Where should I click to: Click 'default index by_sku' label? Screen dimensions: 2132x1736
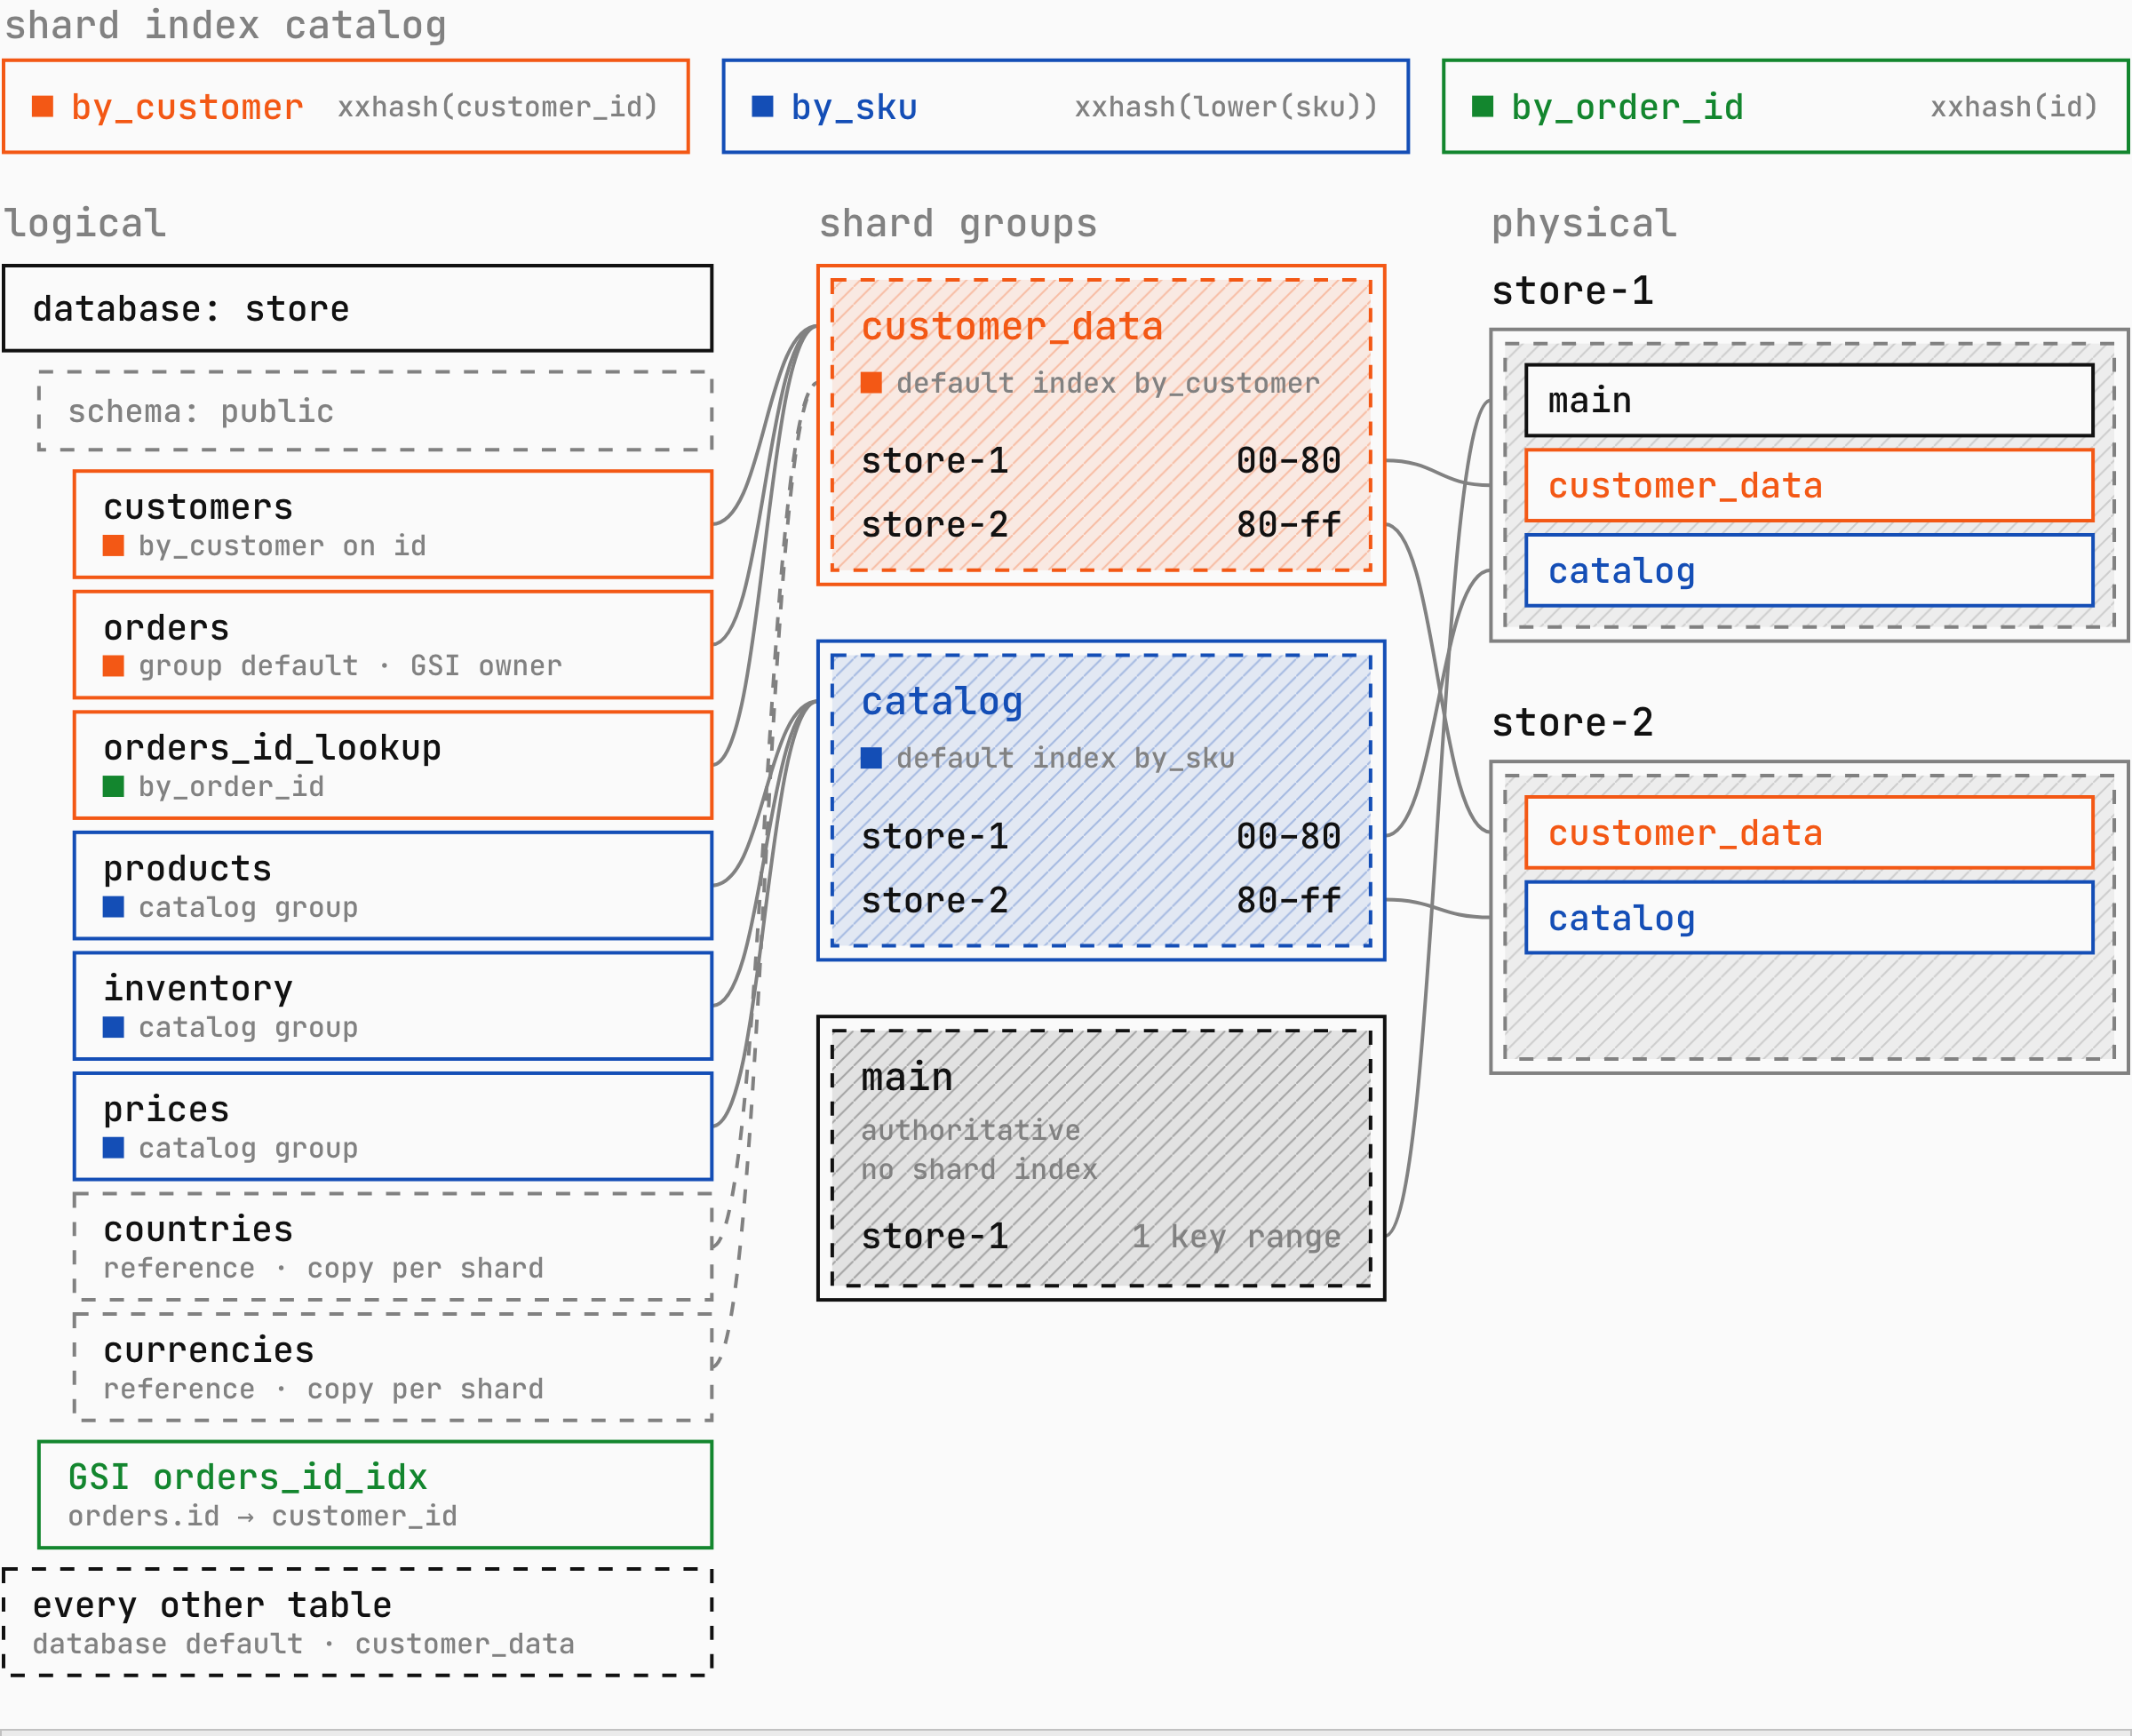[x=1065, y=758]
